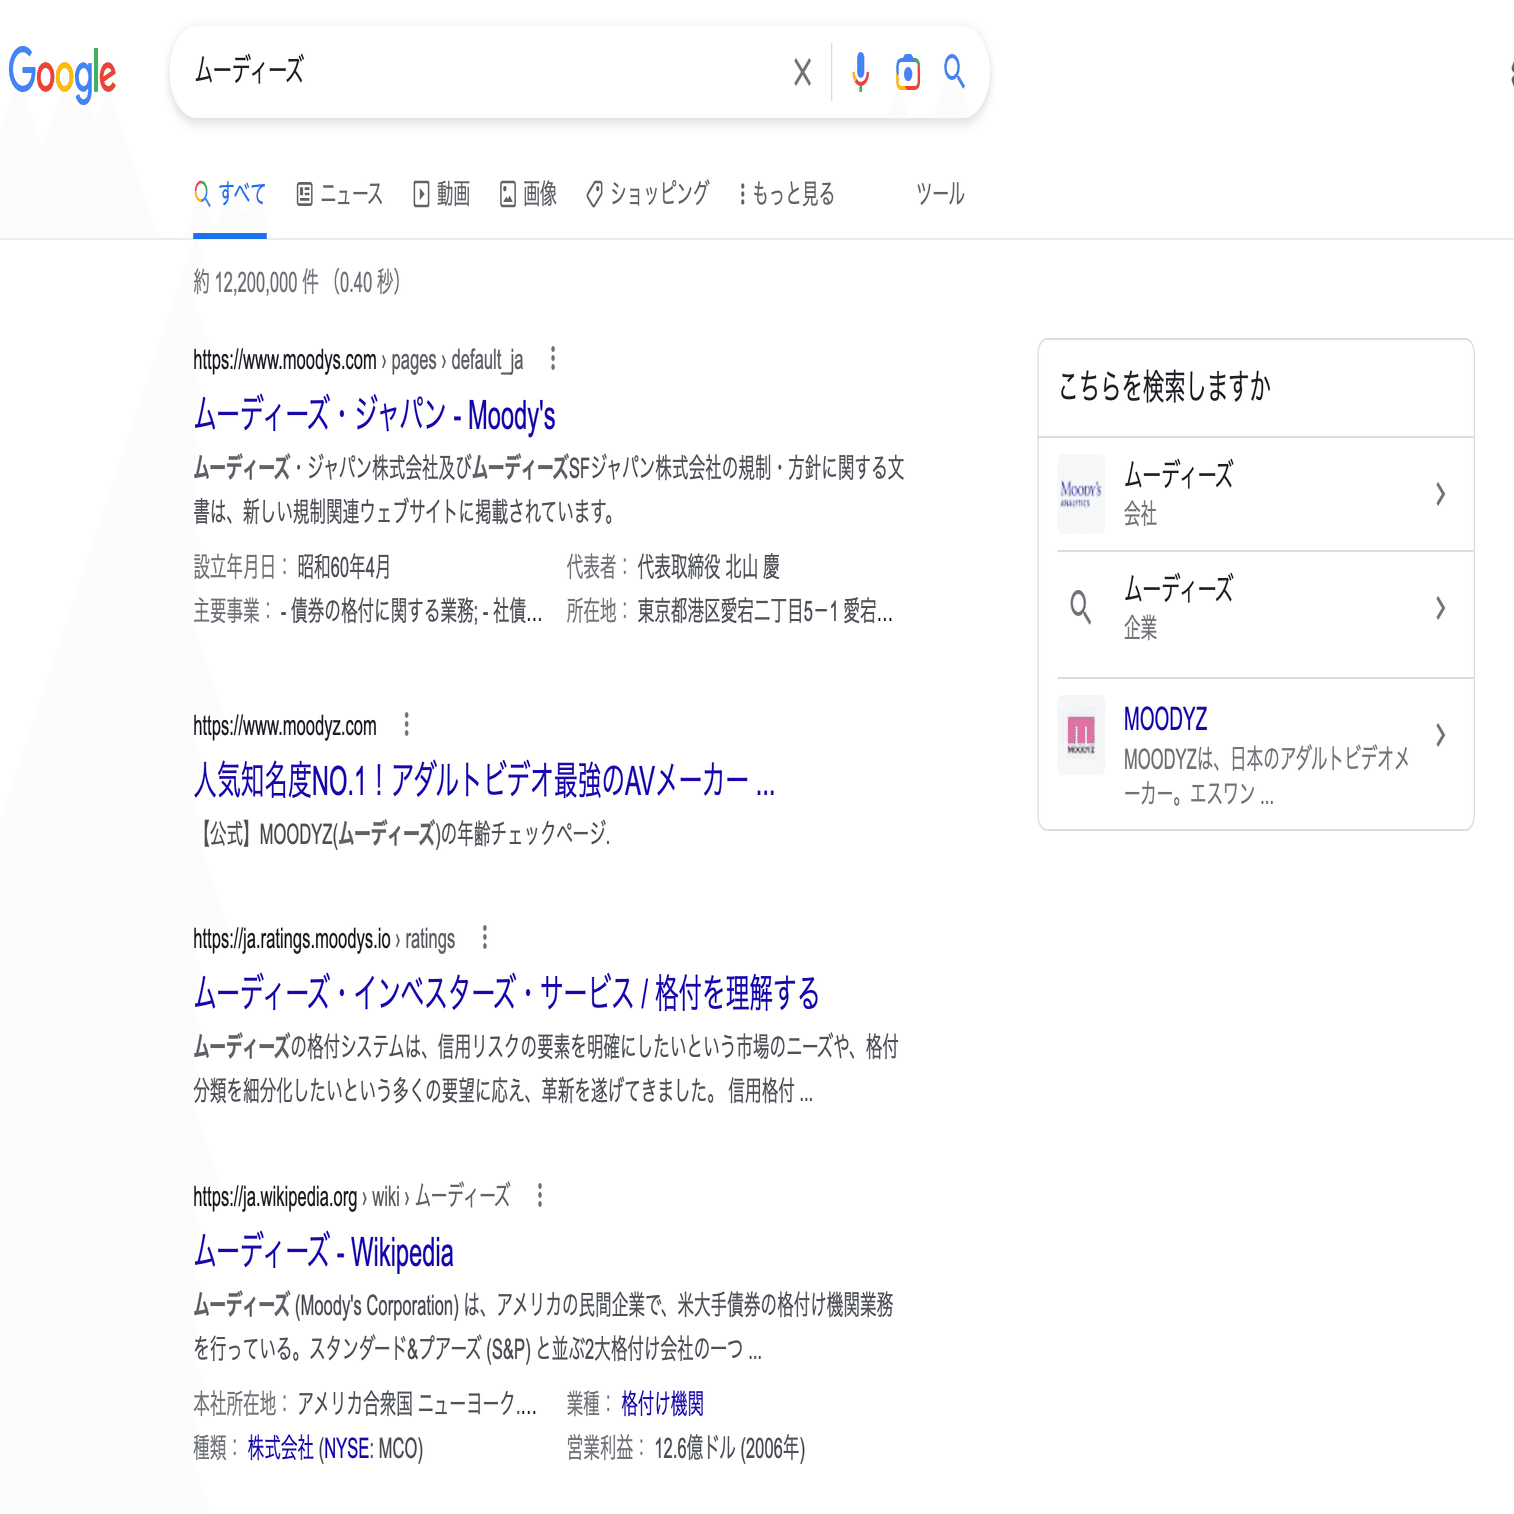Select the 動画 videos tab icon

click(x=423, y=192)
